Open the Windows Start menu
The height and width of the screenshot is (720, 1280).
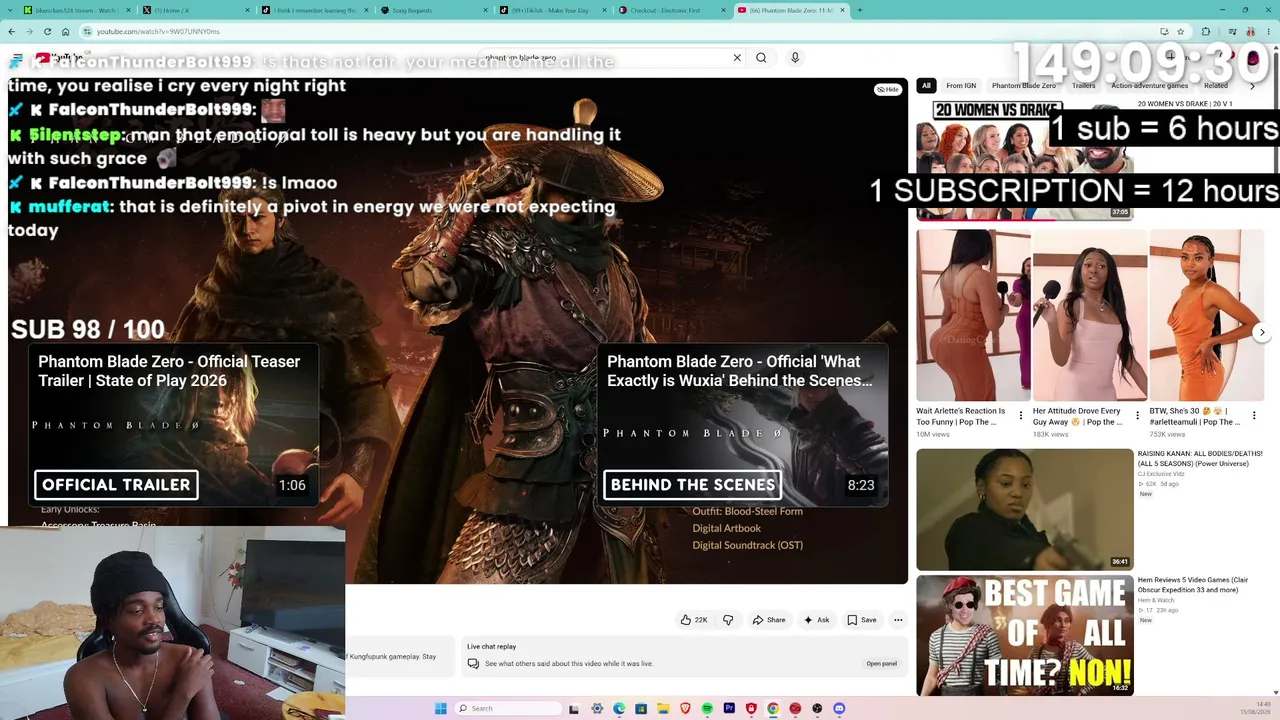point(441,709)
